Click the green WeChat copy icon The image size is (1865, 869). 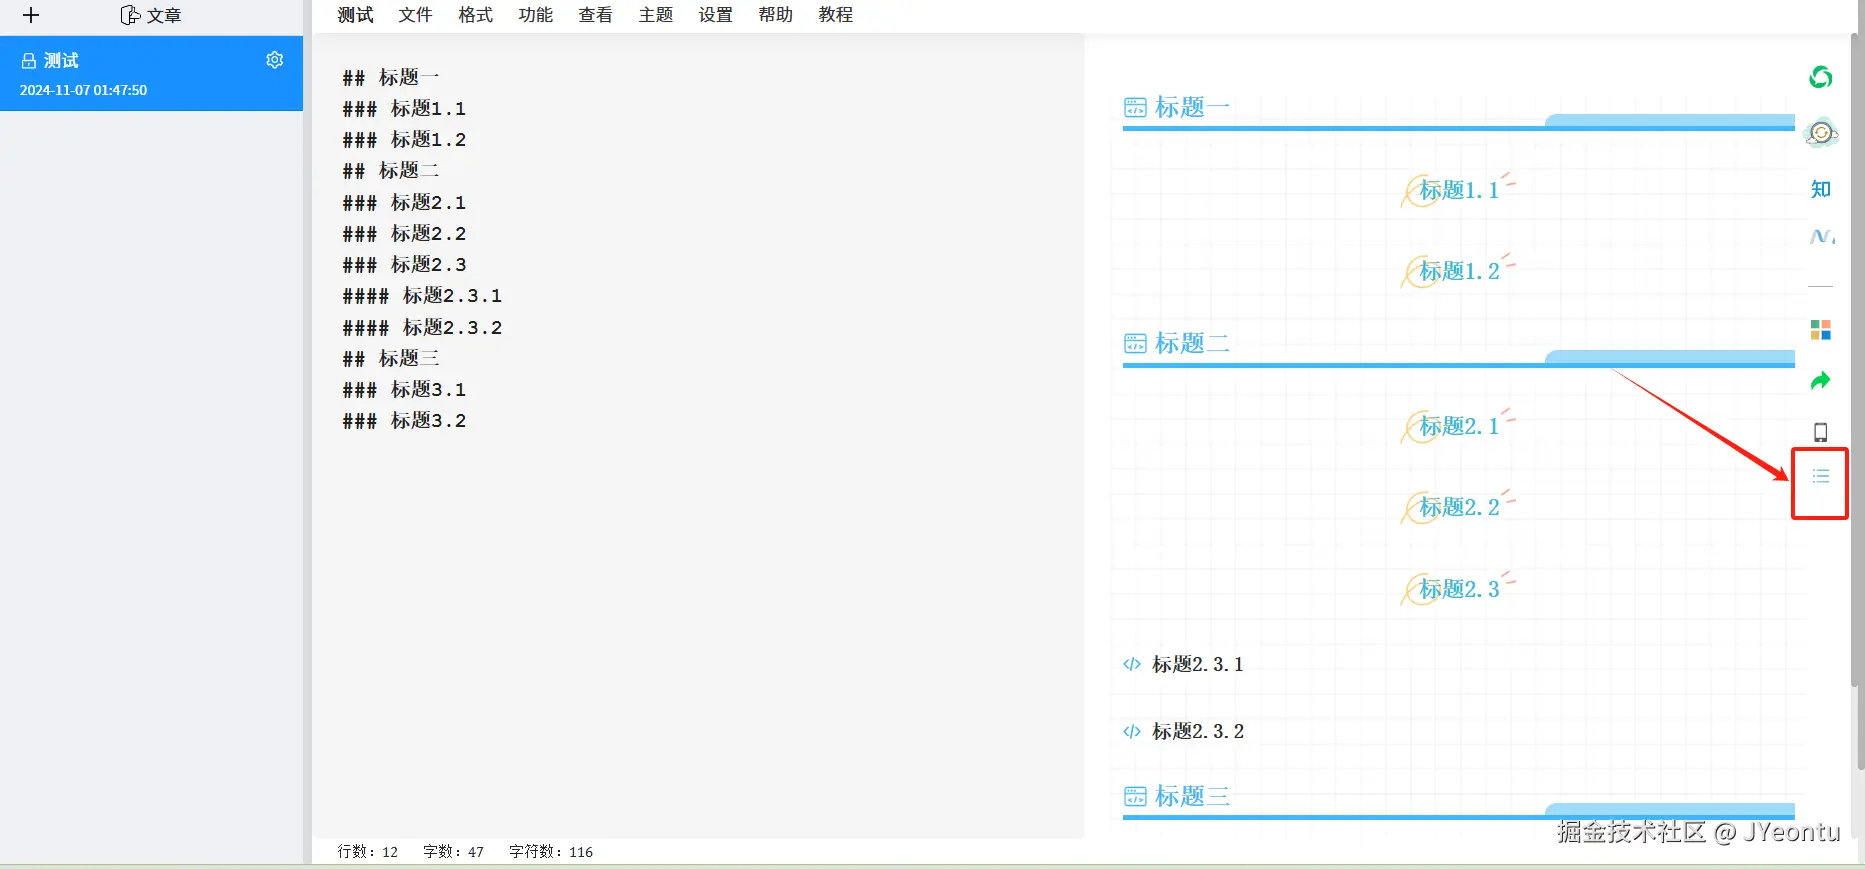[x=1820, y=77]
